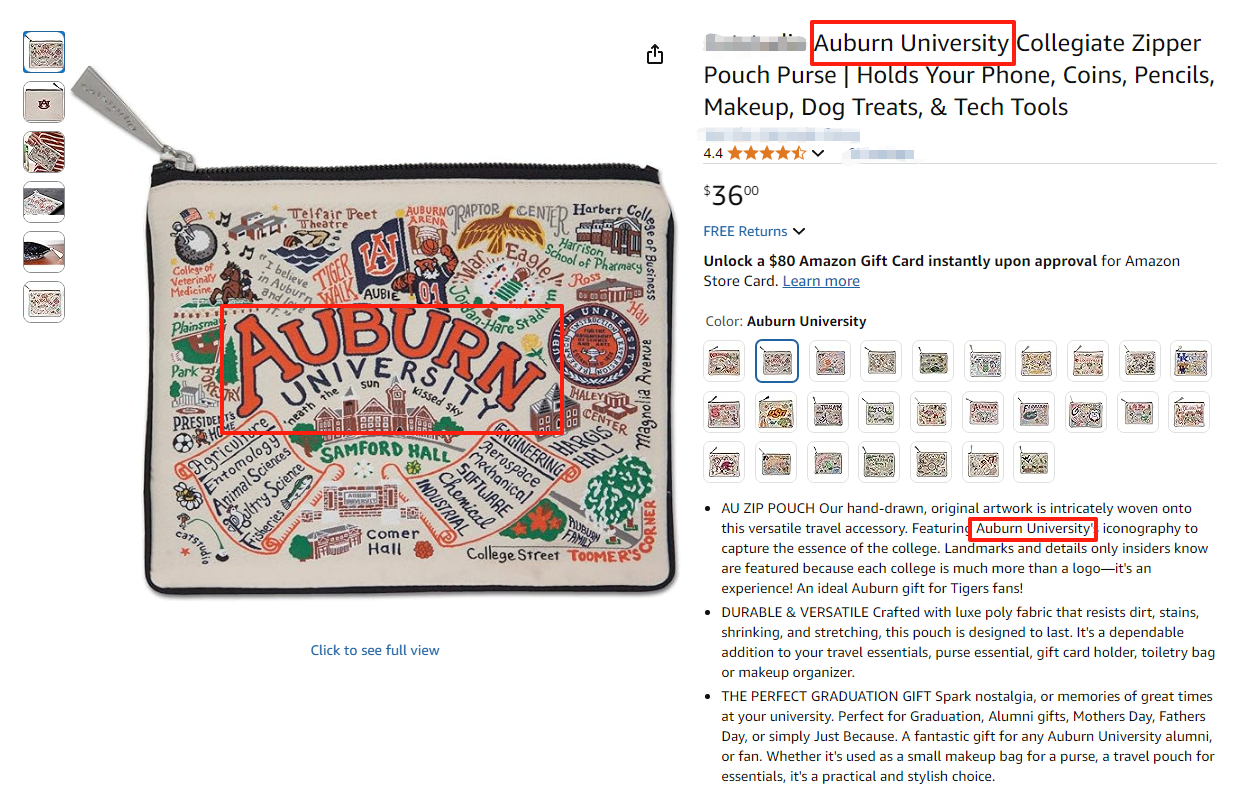The height and width of the screenshot is (787, 1238).
Task: Click the "Click to see full view" link
Action: [375, 650]
